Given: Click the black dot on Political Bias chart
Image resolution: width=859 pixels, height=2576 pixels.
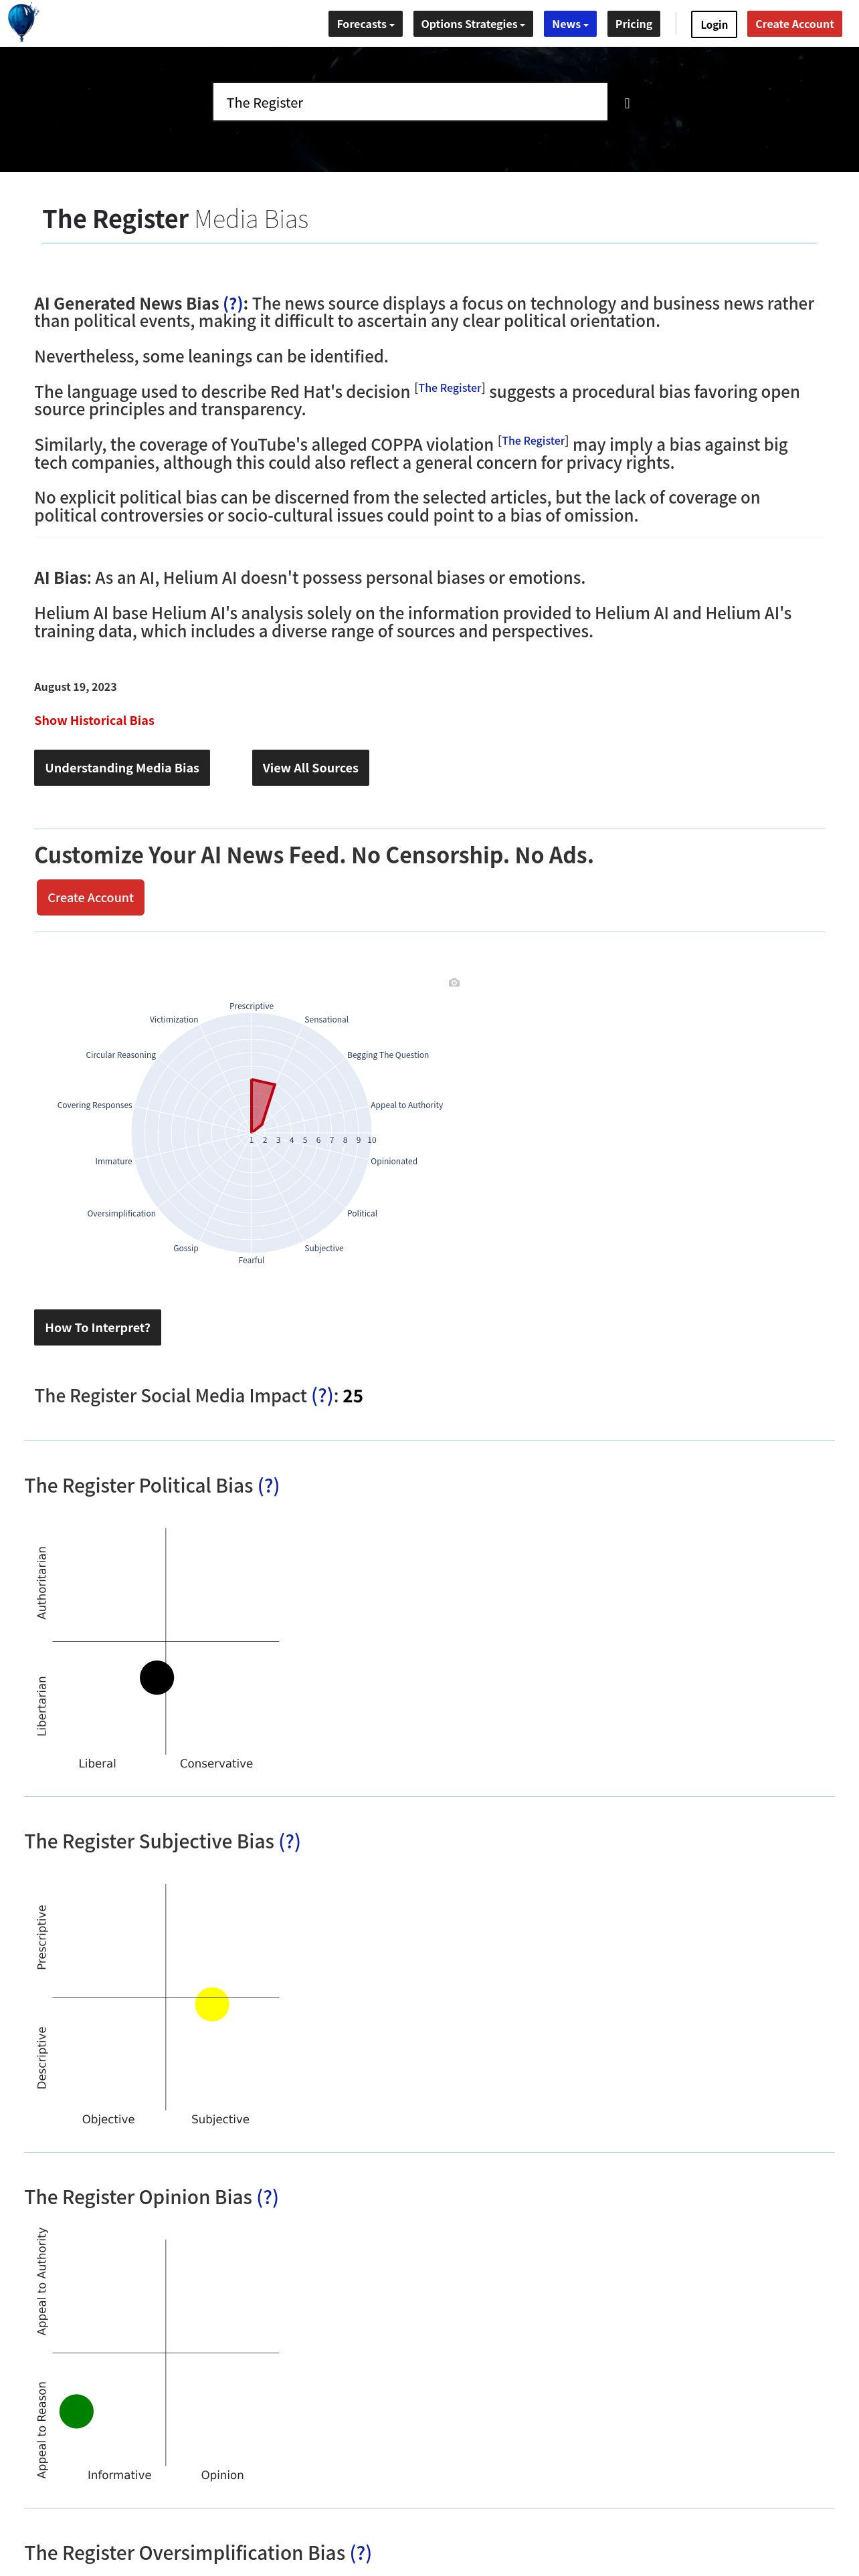Looking at the screenshot, I should [157, 1677].
